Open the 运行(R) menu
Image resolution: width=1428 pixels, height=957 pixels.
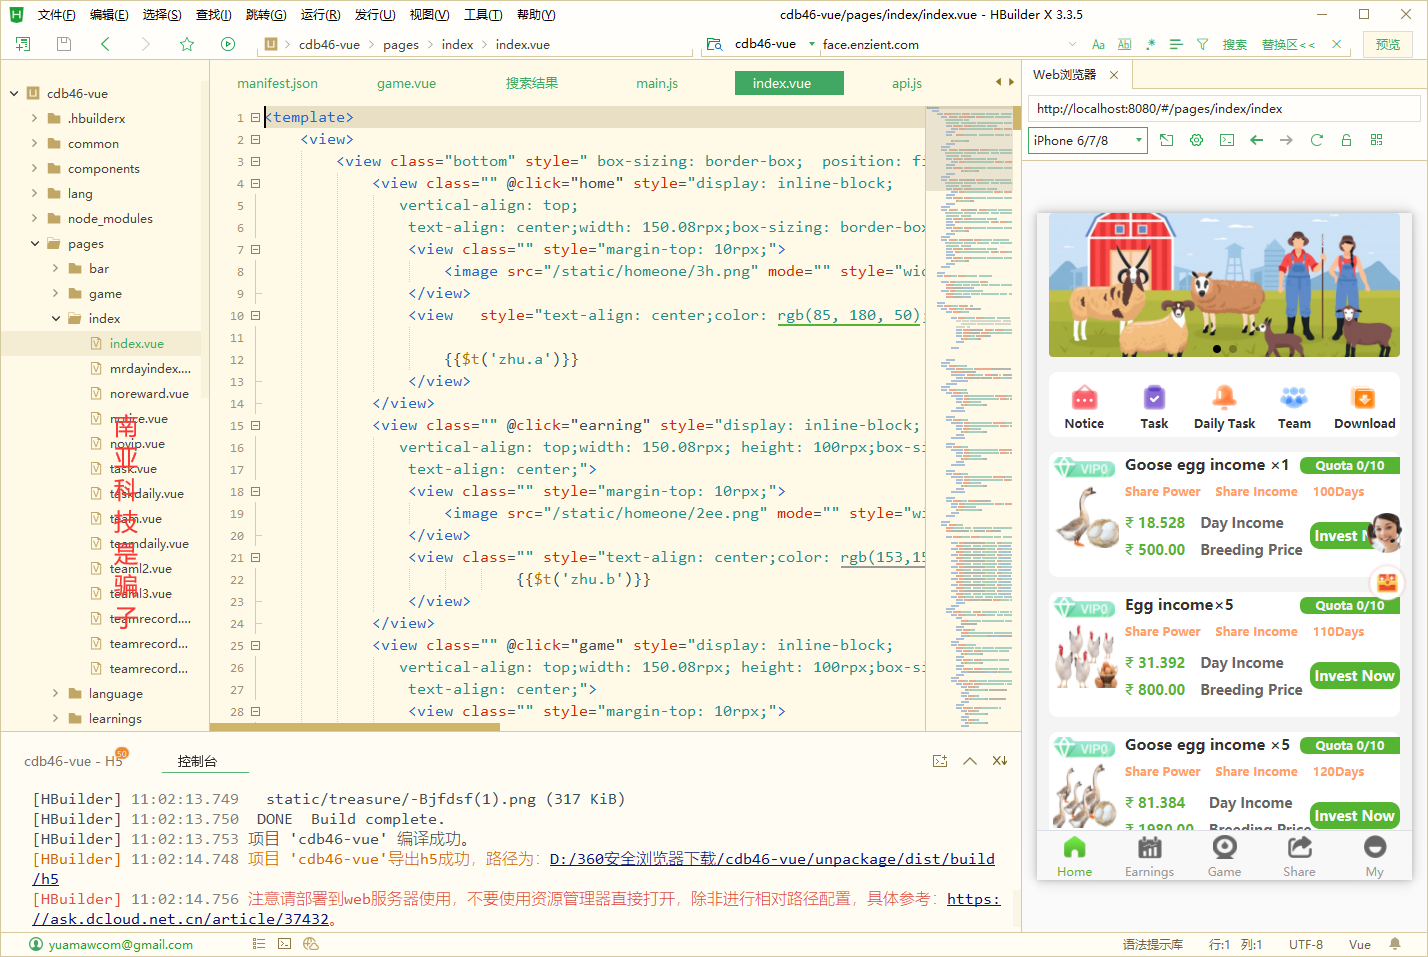tap(320, 15)
